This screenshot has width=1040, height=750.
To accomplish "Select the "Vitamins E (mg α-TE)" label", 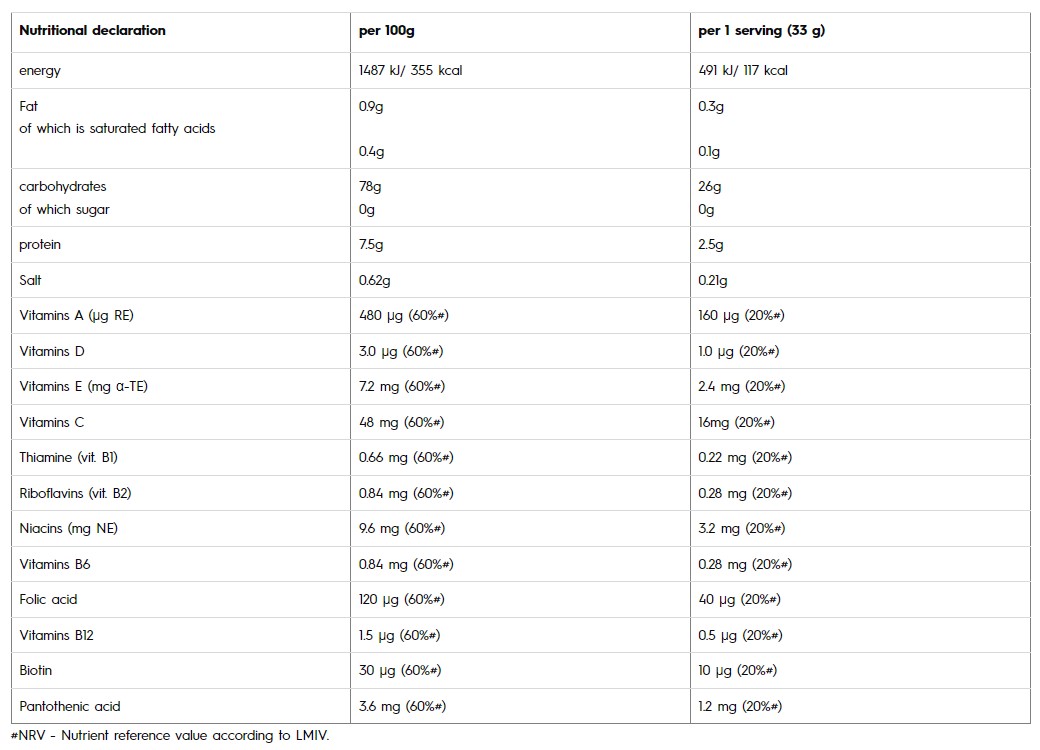I will coord(83,386).
